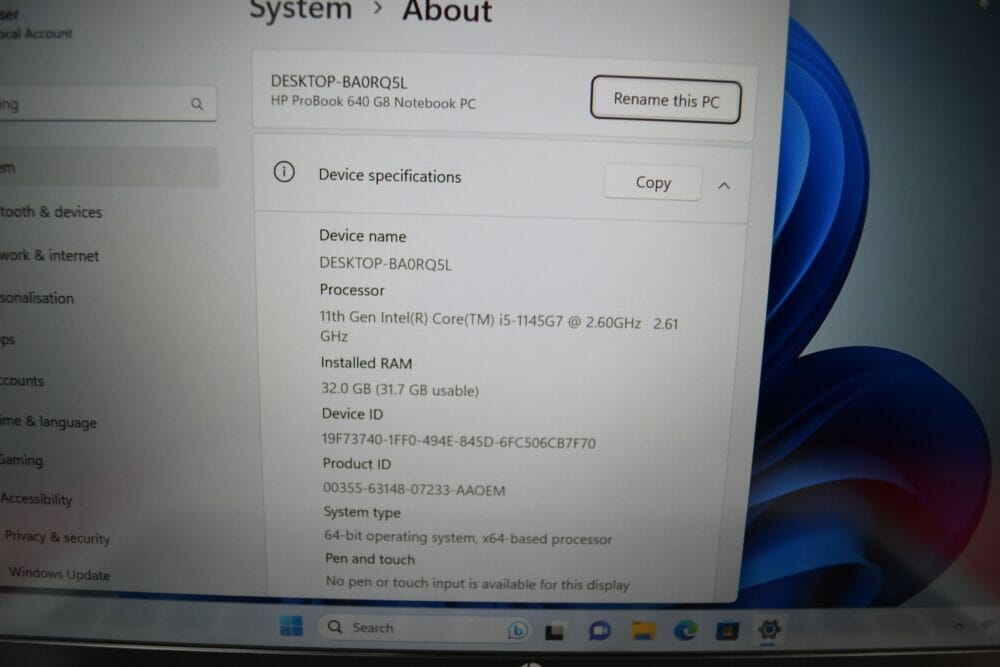This screenshot has width=1000, height=667.
Task: Collapse the Device specifications section
Action: [724, 186]
